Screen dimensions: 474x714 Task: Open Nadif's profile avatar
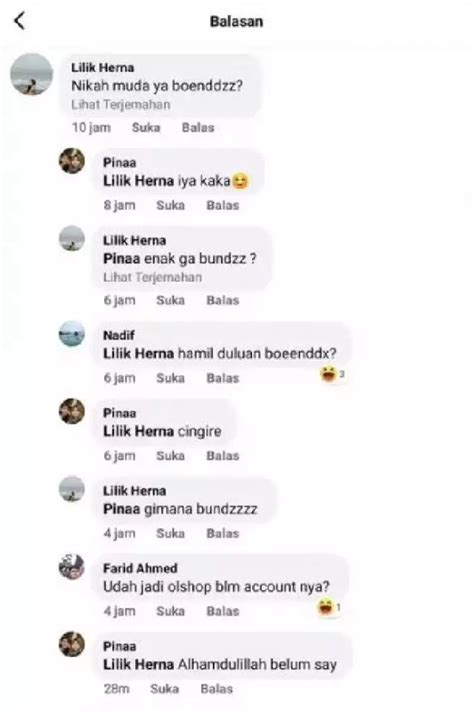coord(72,334)
